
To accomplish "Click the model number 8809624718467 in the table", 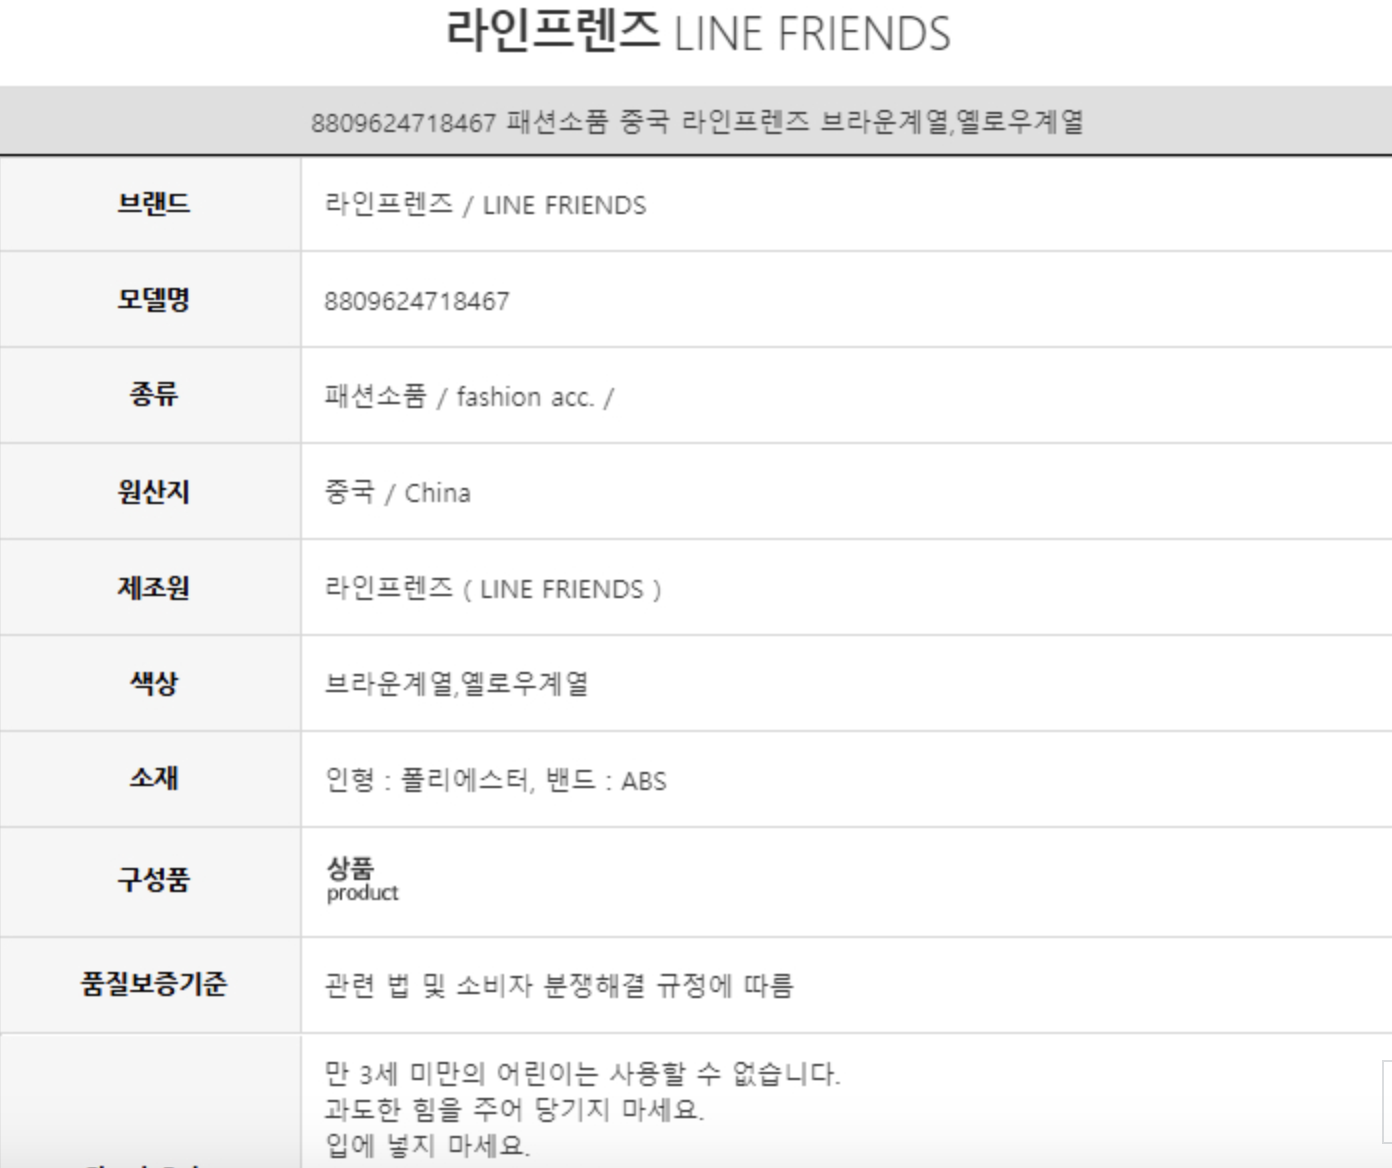I will pyautogui.click(x=417, y=301).
